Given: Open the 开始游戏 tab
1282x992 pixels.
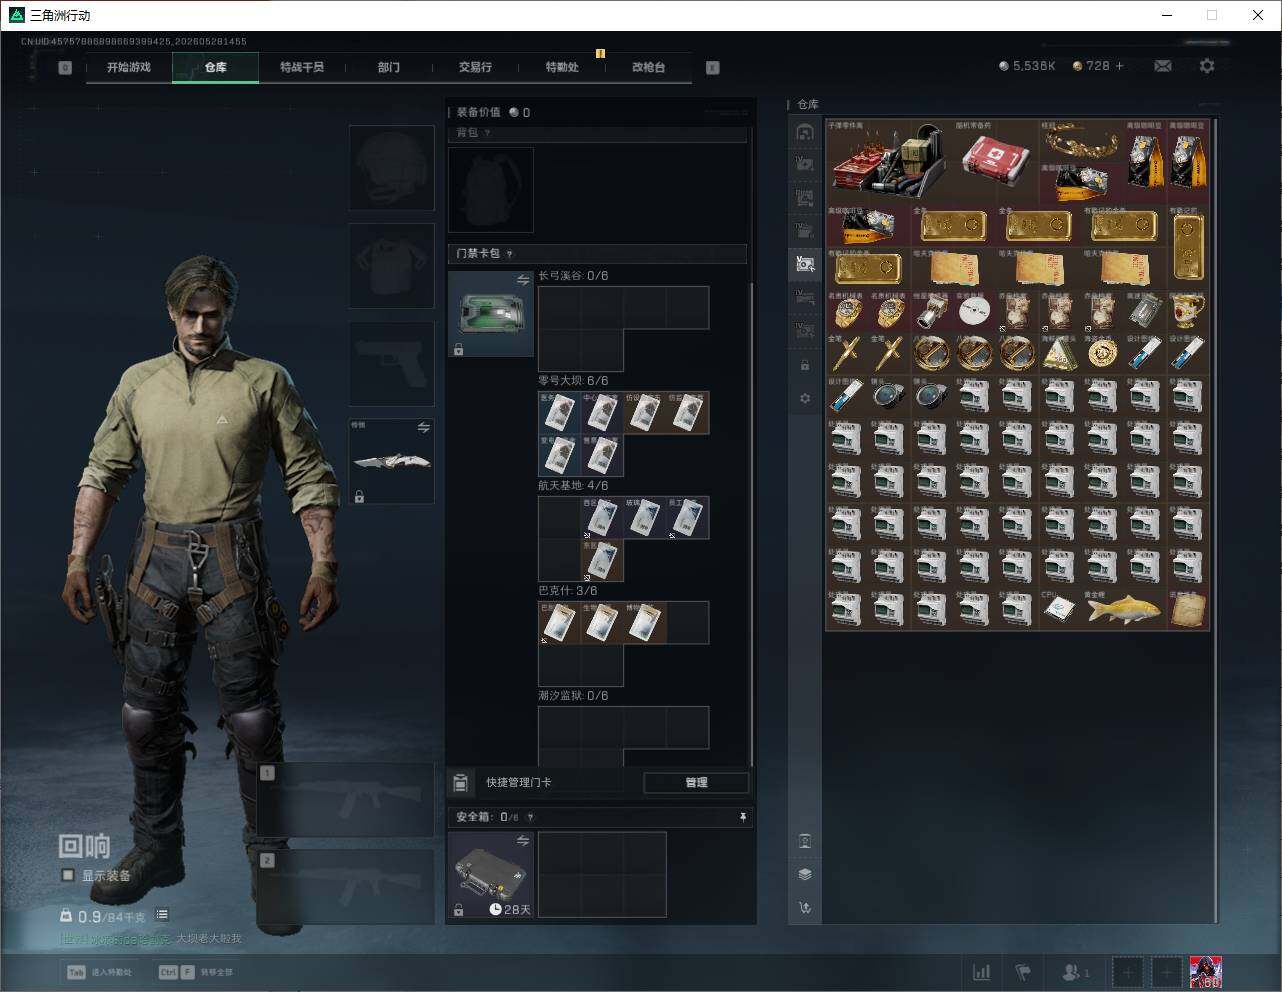Looking at the screenshot, I should pos(129,67).
